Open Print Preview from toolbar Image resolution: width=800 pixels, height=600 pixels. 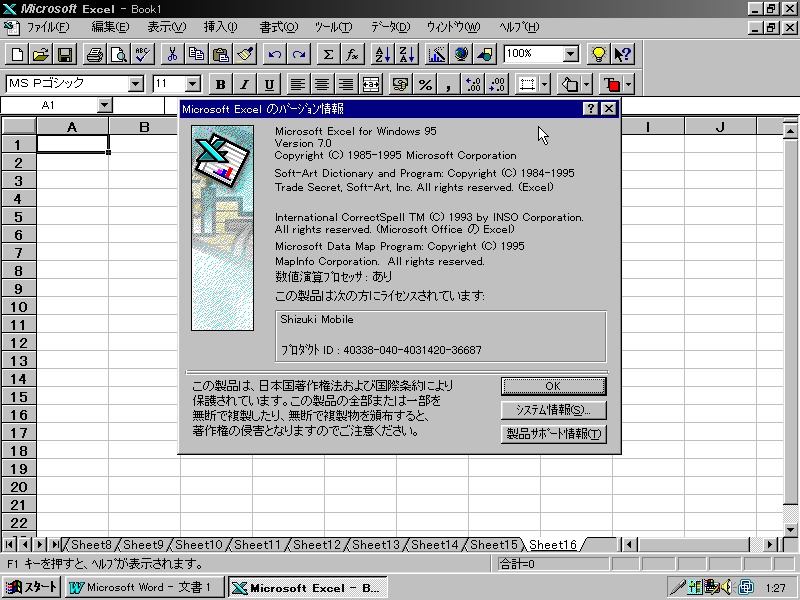tap(118, 54)
